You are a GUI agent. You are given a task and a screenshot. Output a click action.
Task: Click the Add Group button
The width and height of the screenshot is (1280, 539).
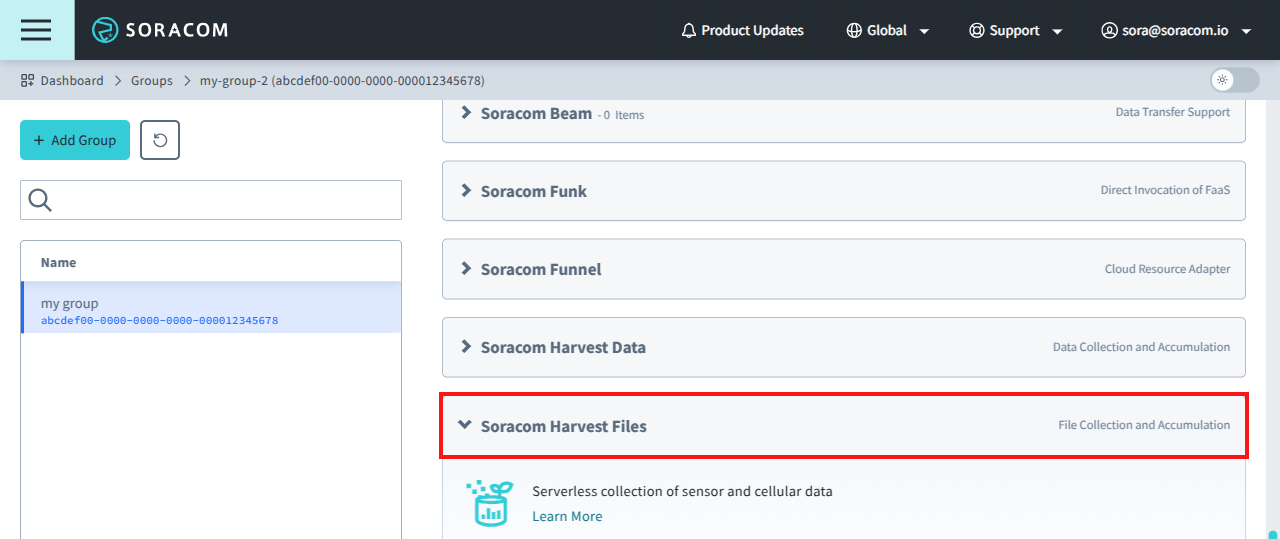click(75, 140)
